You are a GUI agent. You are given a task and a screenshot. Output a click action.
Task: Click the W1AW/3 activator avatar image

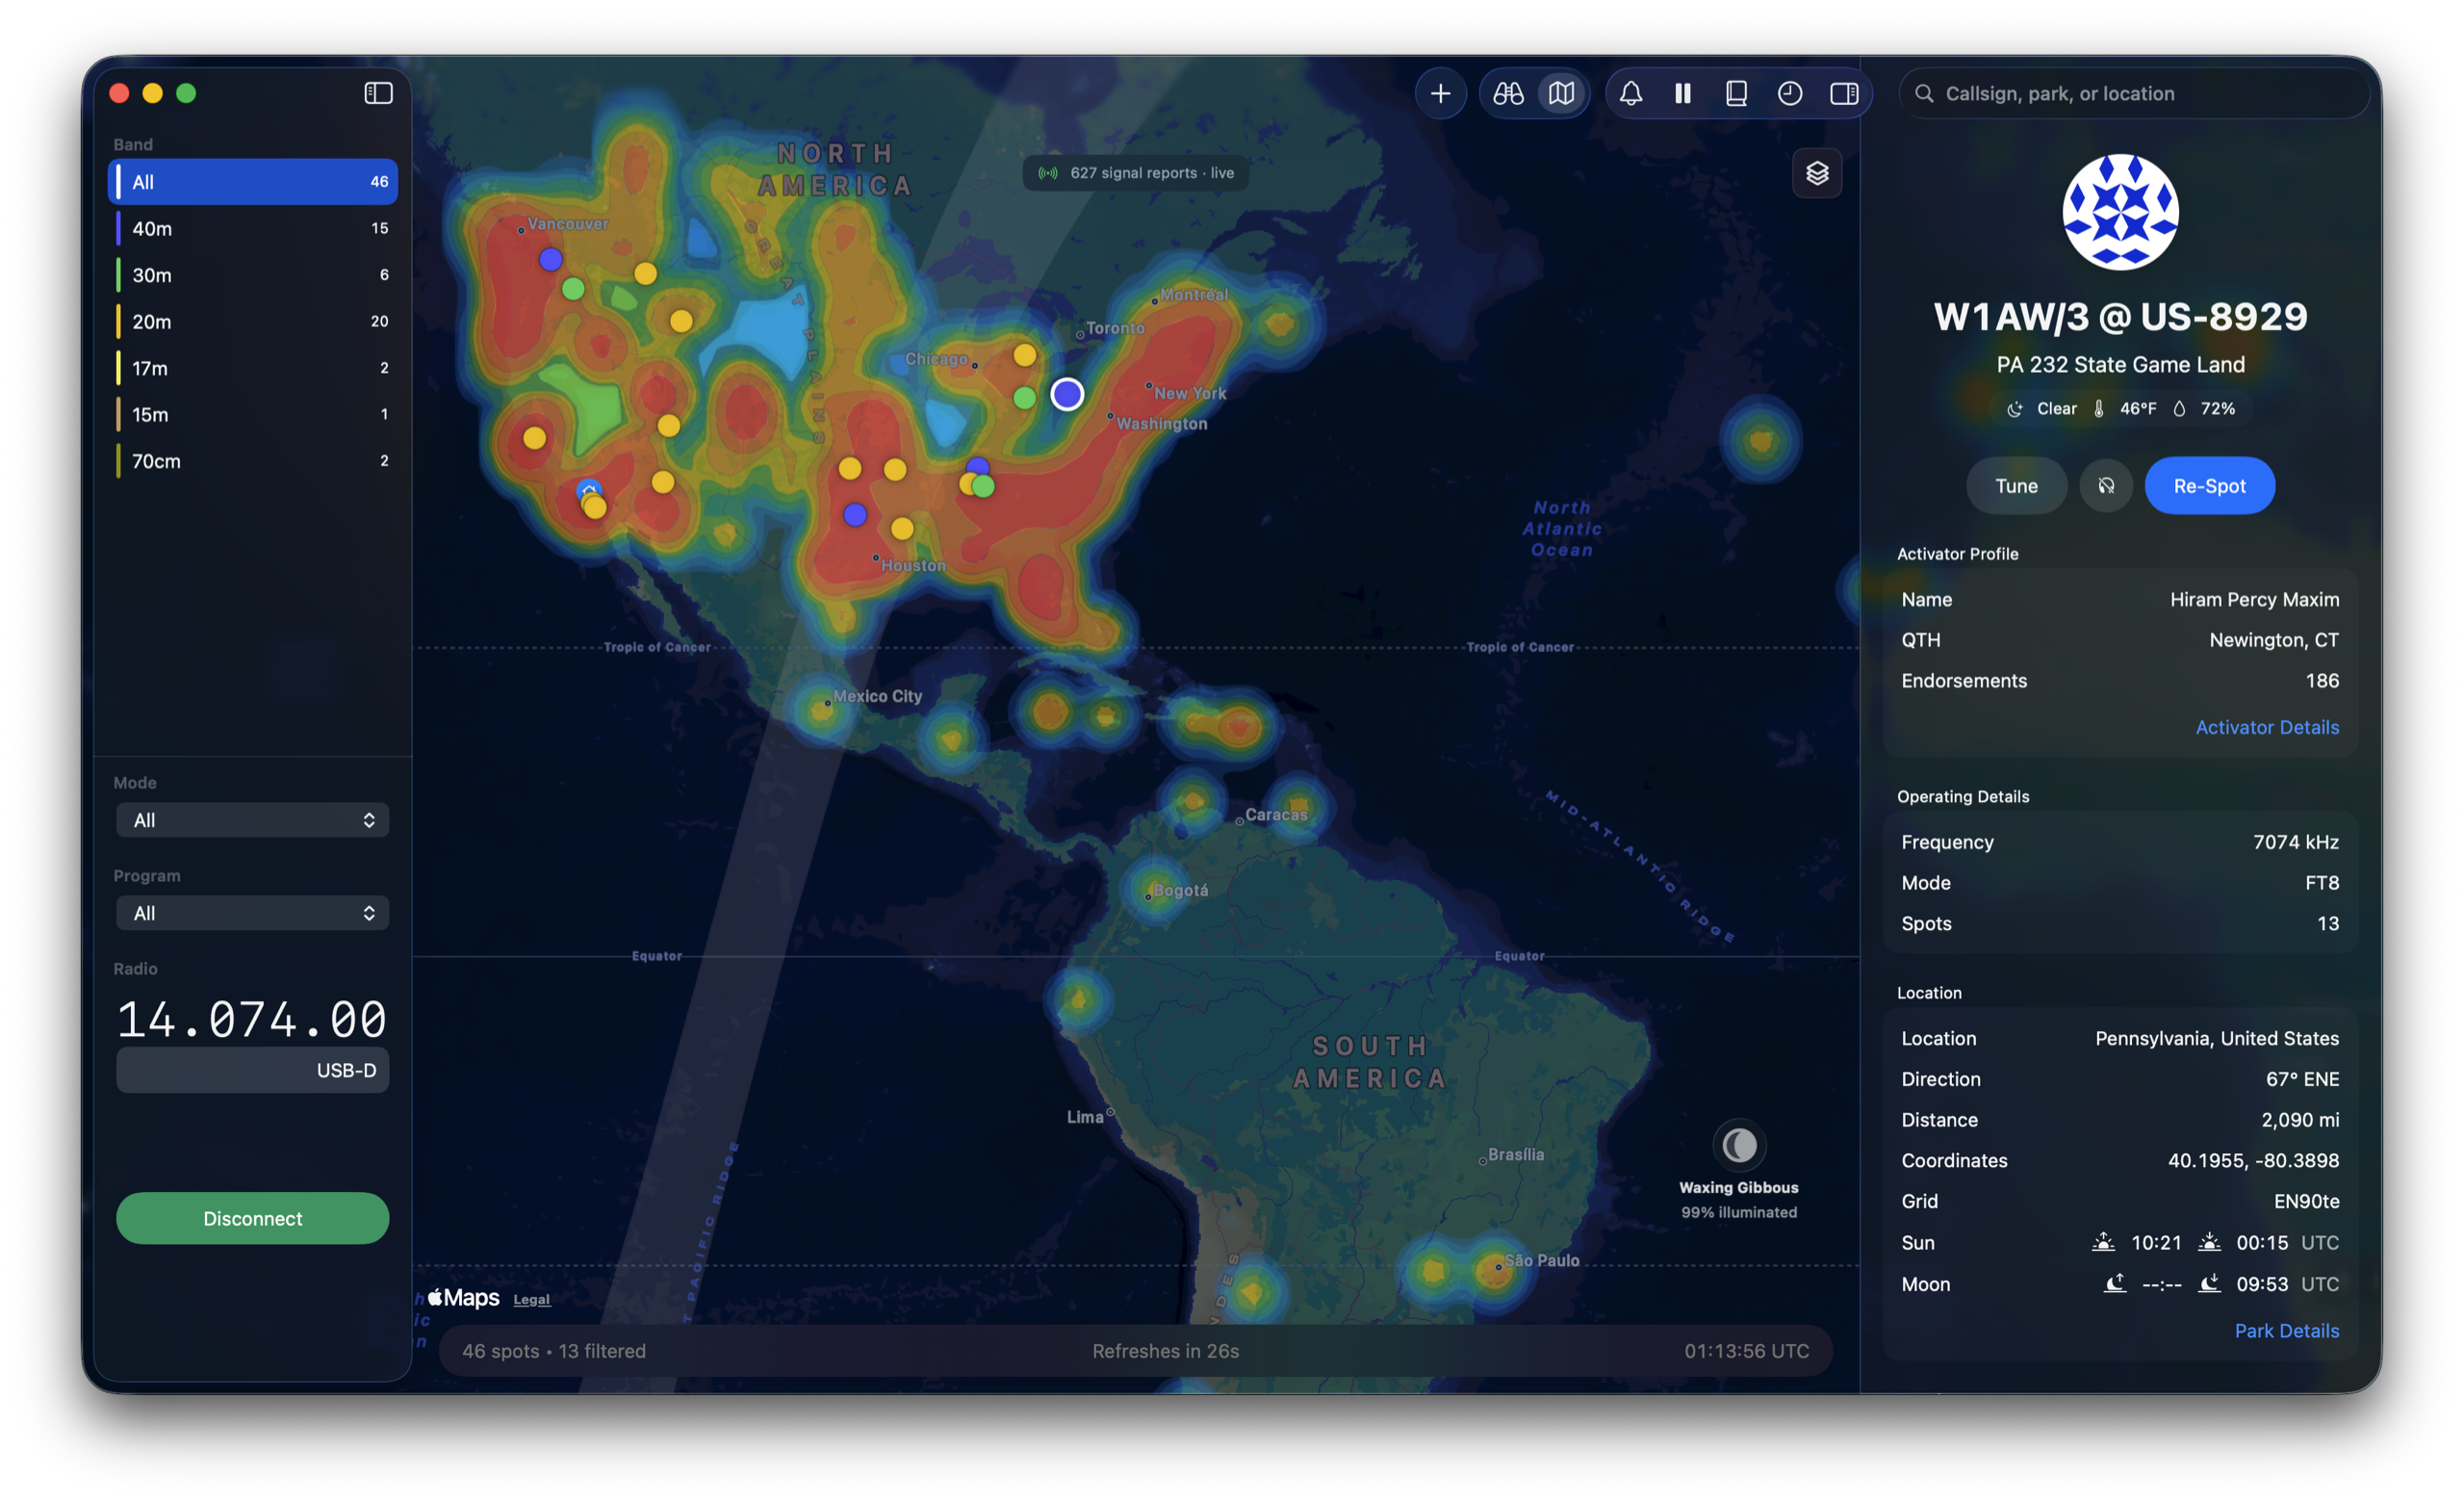click(x=2120, y=212)
